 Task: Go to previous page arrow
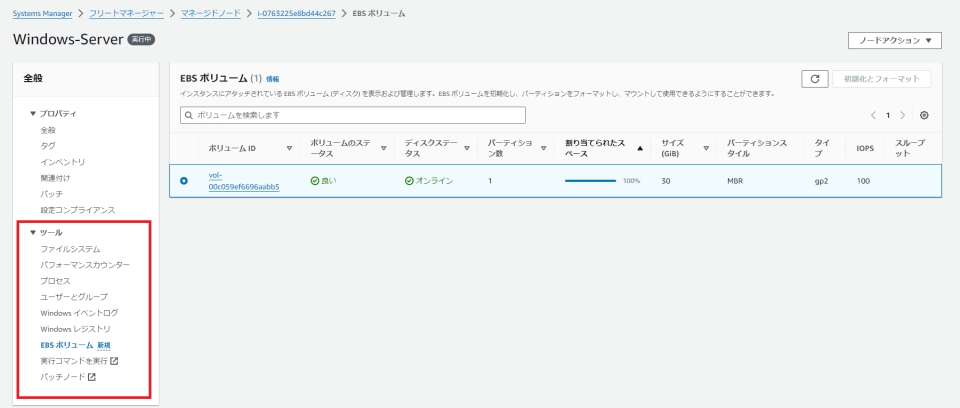click(x=873, y=115)
